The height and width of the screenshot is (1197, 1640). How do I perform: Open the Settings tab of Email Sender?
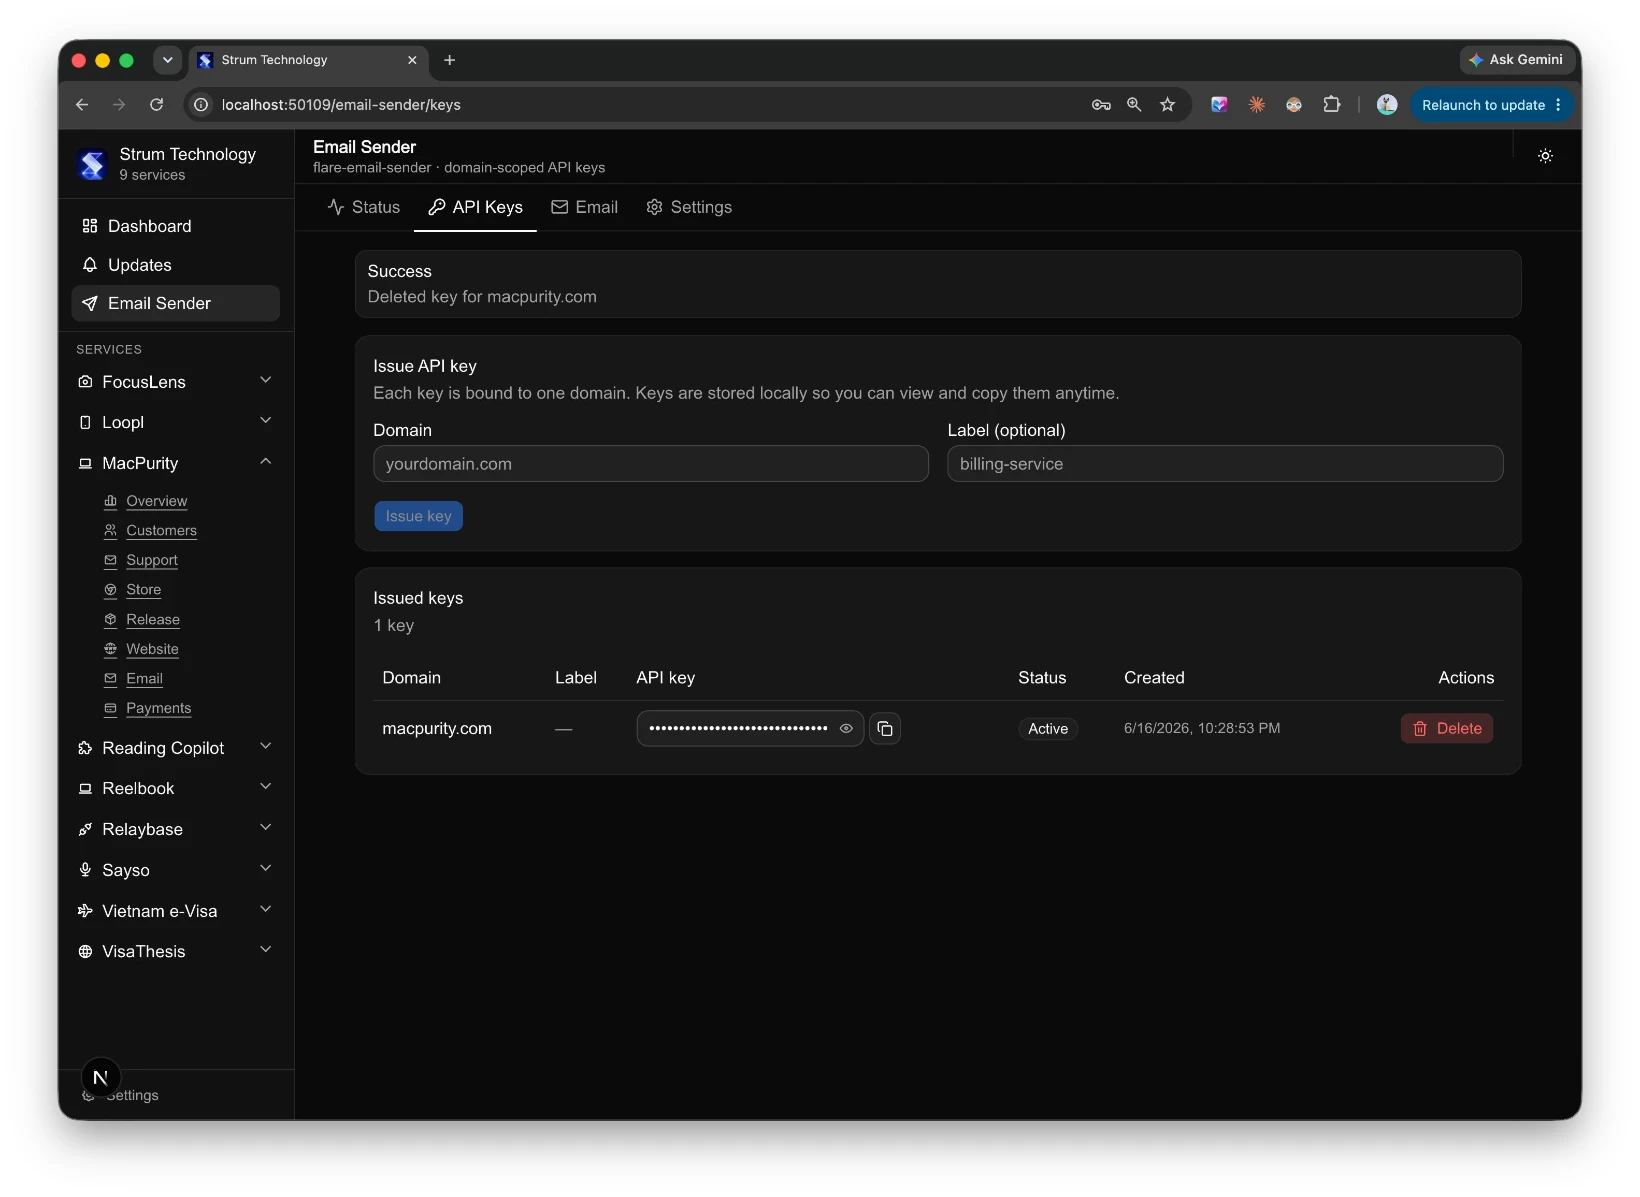pyautogui.click(x=689, y=207)
